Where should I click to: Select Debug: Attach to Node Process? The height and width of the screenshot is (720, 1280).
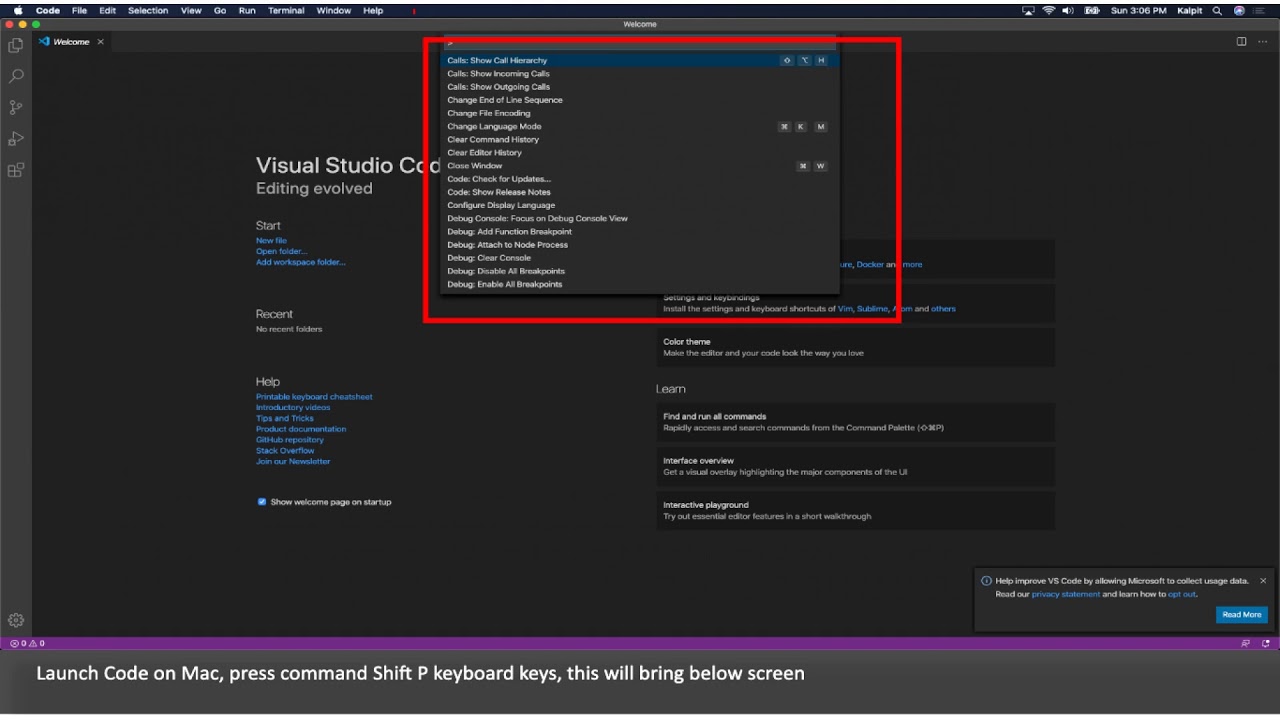pos(639,245)
